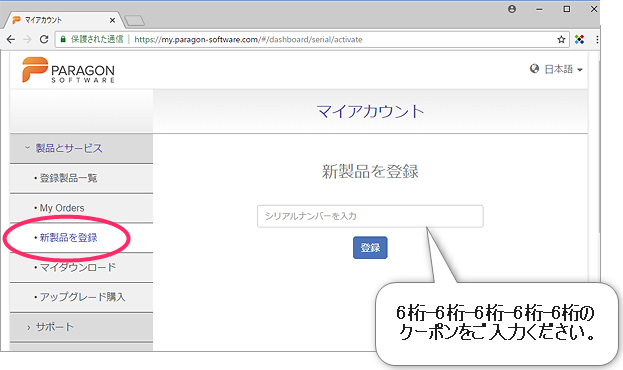Click the green secure padlock icon

tap(63, 39)
